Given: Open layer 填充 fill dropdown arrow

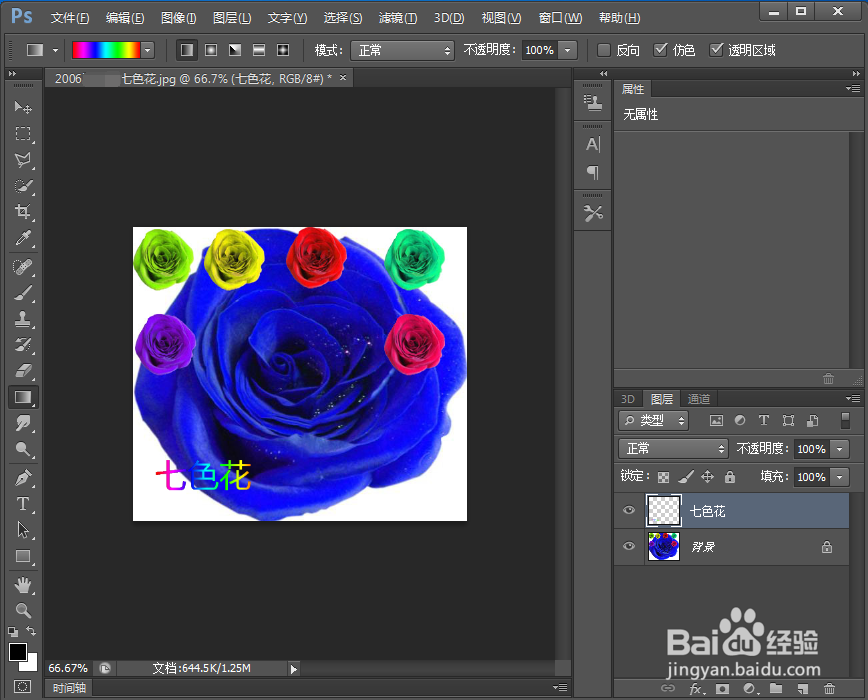Looking at the screenshot, I should 840,476.
